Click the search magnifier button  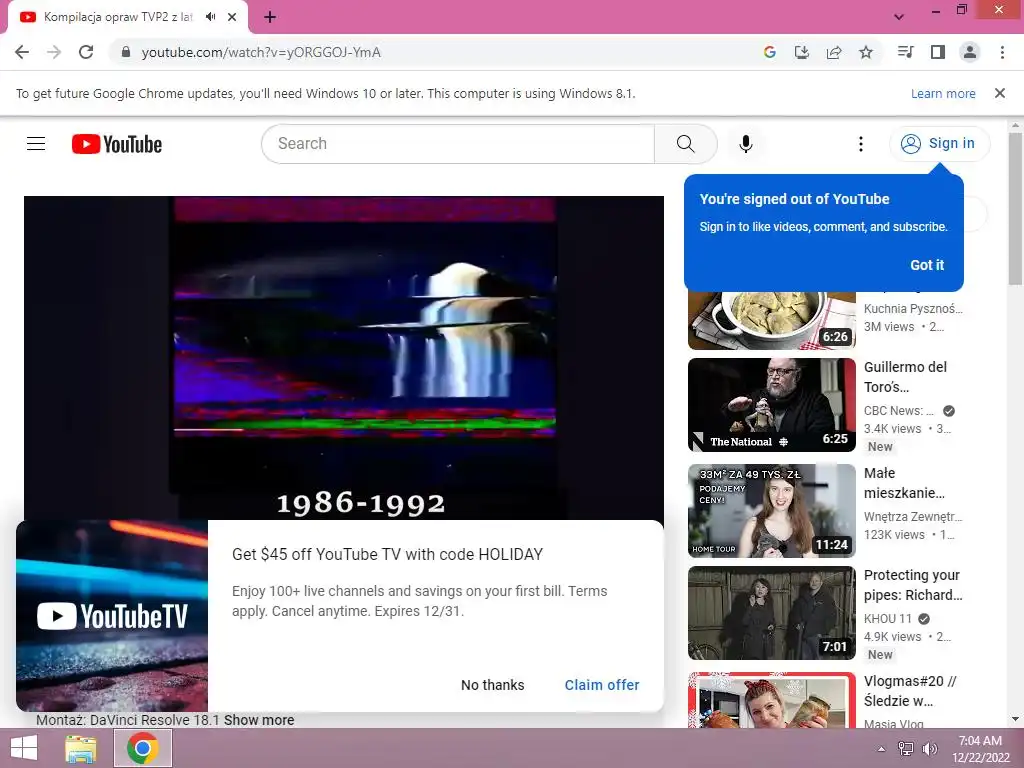[685, 144]
